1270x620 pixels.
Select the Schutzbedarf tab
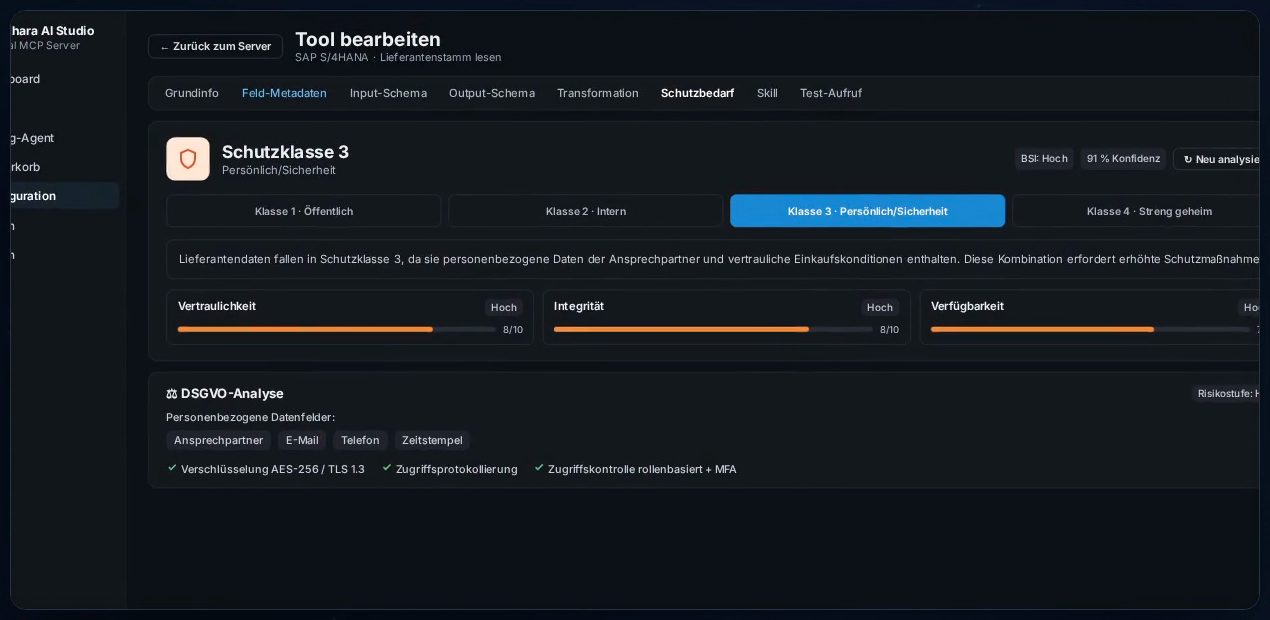pyautogui.click(x=697, y=93)
